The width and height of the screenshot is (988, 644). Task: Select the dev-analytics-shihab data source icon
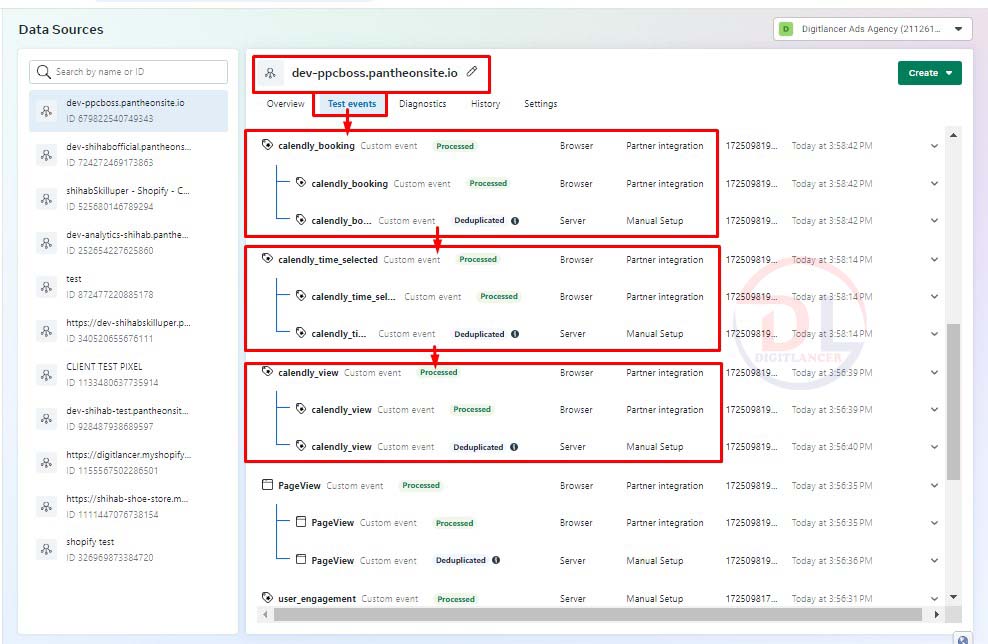46,243
